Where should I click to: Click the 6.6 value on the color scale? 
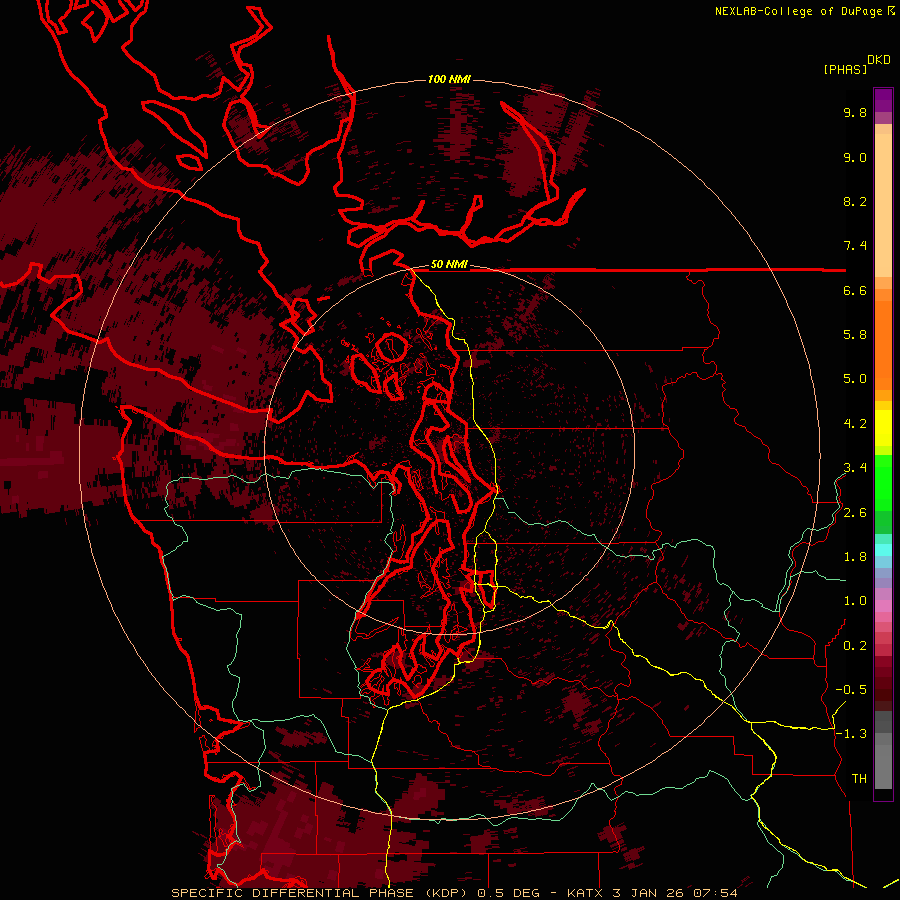[x=855, y=290]
